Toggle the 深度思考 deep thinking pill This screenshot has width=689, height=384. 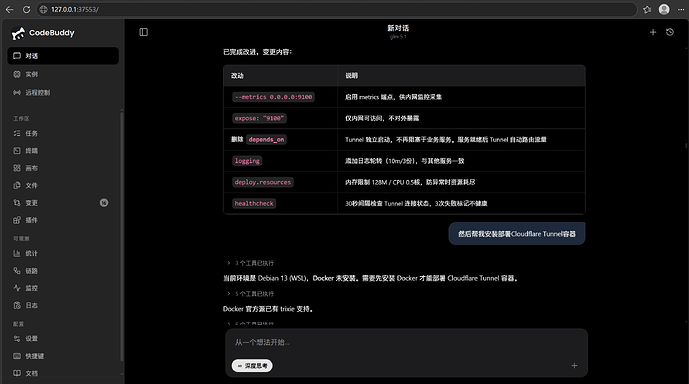click(252, 366)
